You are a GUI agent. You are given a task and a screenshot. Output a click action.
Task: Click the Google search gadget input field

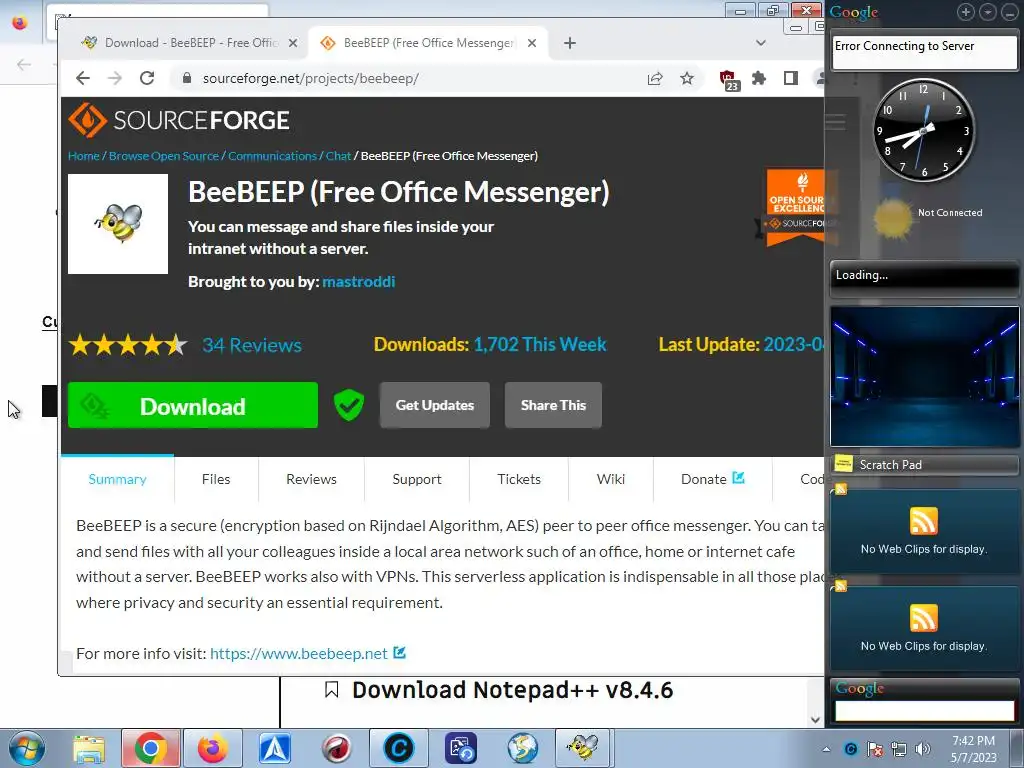pos(924,711)
